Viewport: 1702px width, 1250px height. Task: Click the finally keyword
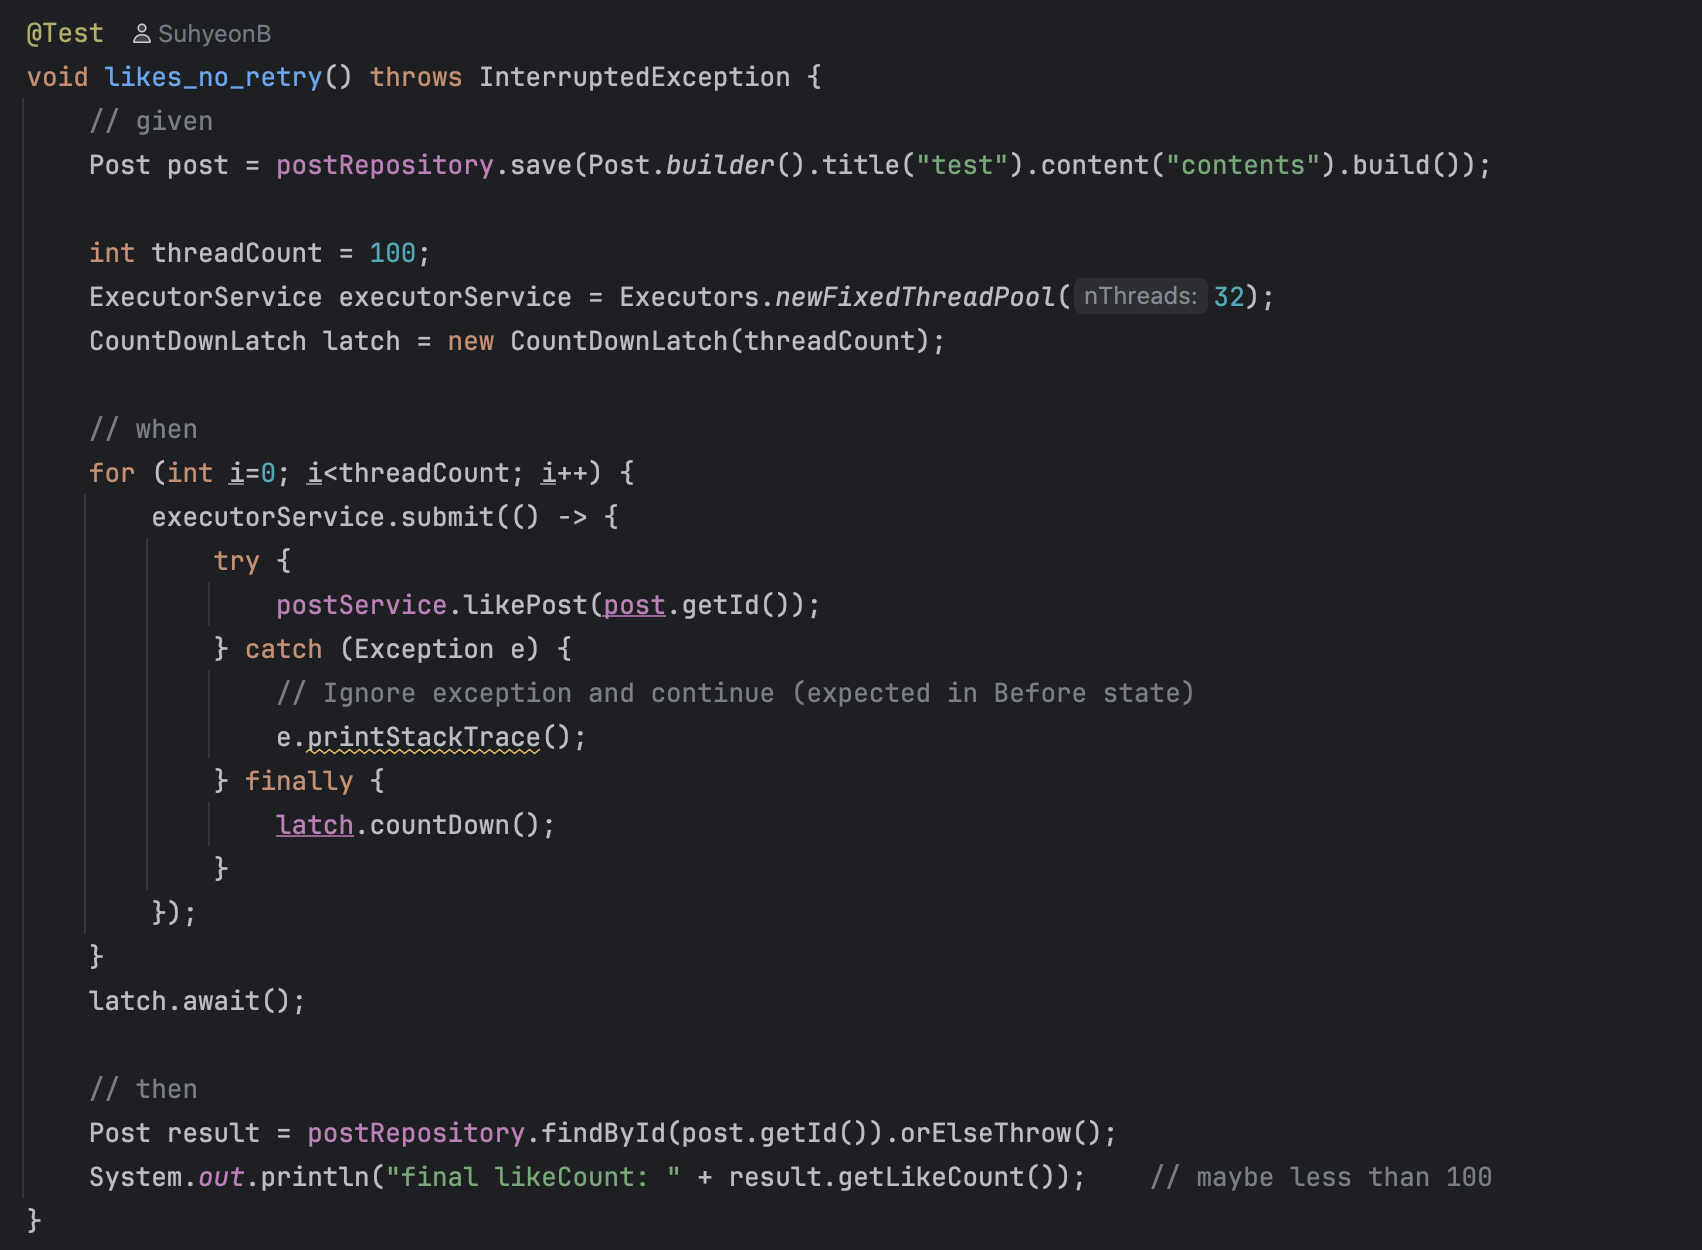tap(299, 781)
